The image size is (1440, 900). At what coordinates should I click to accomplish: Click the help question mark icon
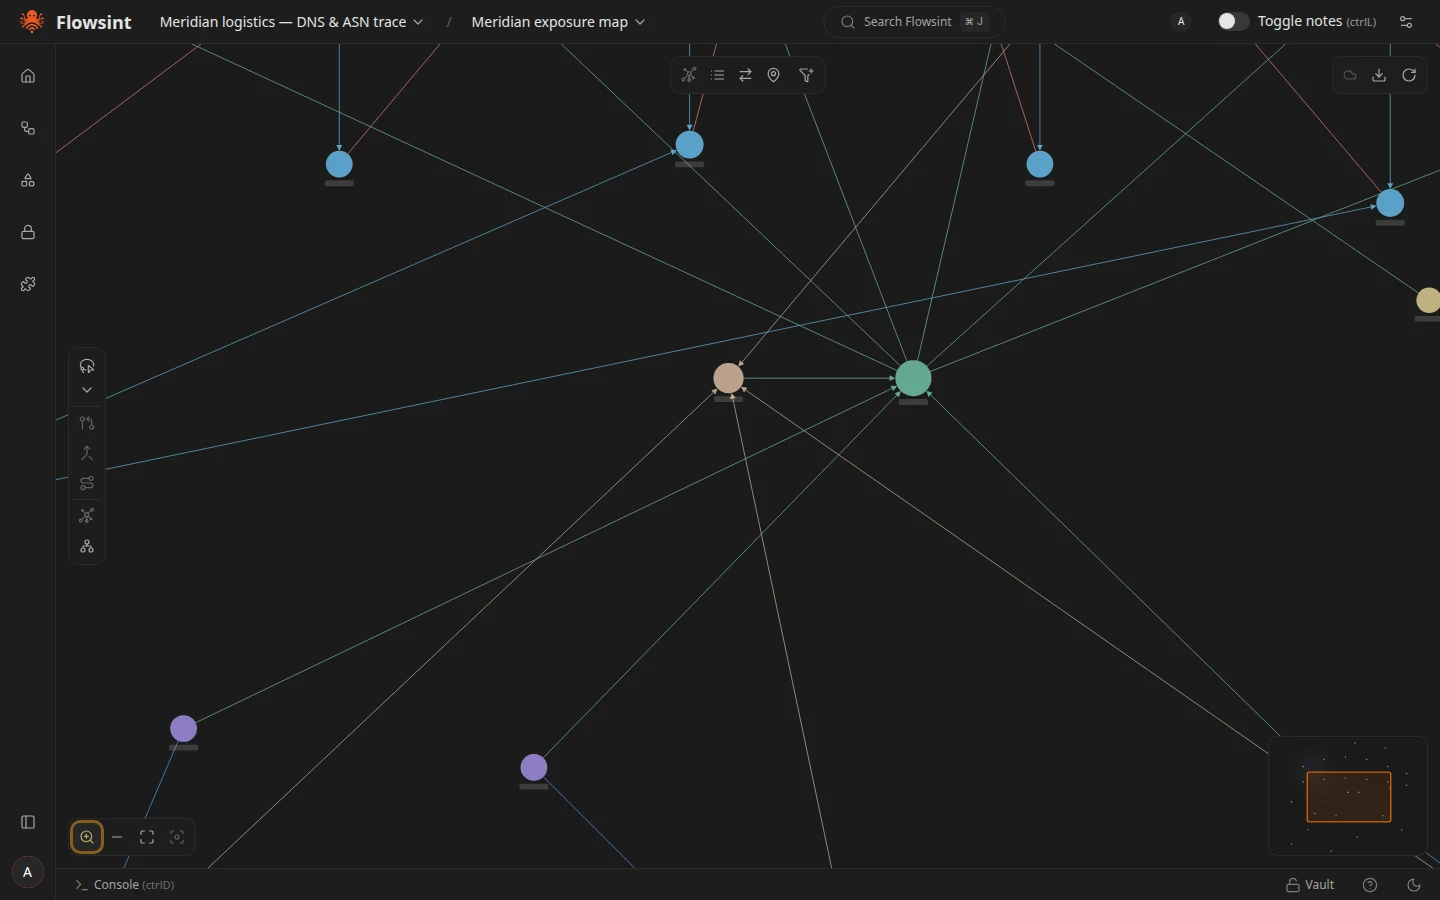pyautogui.click(x=1370, y=885)
